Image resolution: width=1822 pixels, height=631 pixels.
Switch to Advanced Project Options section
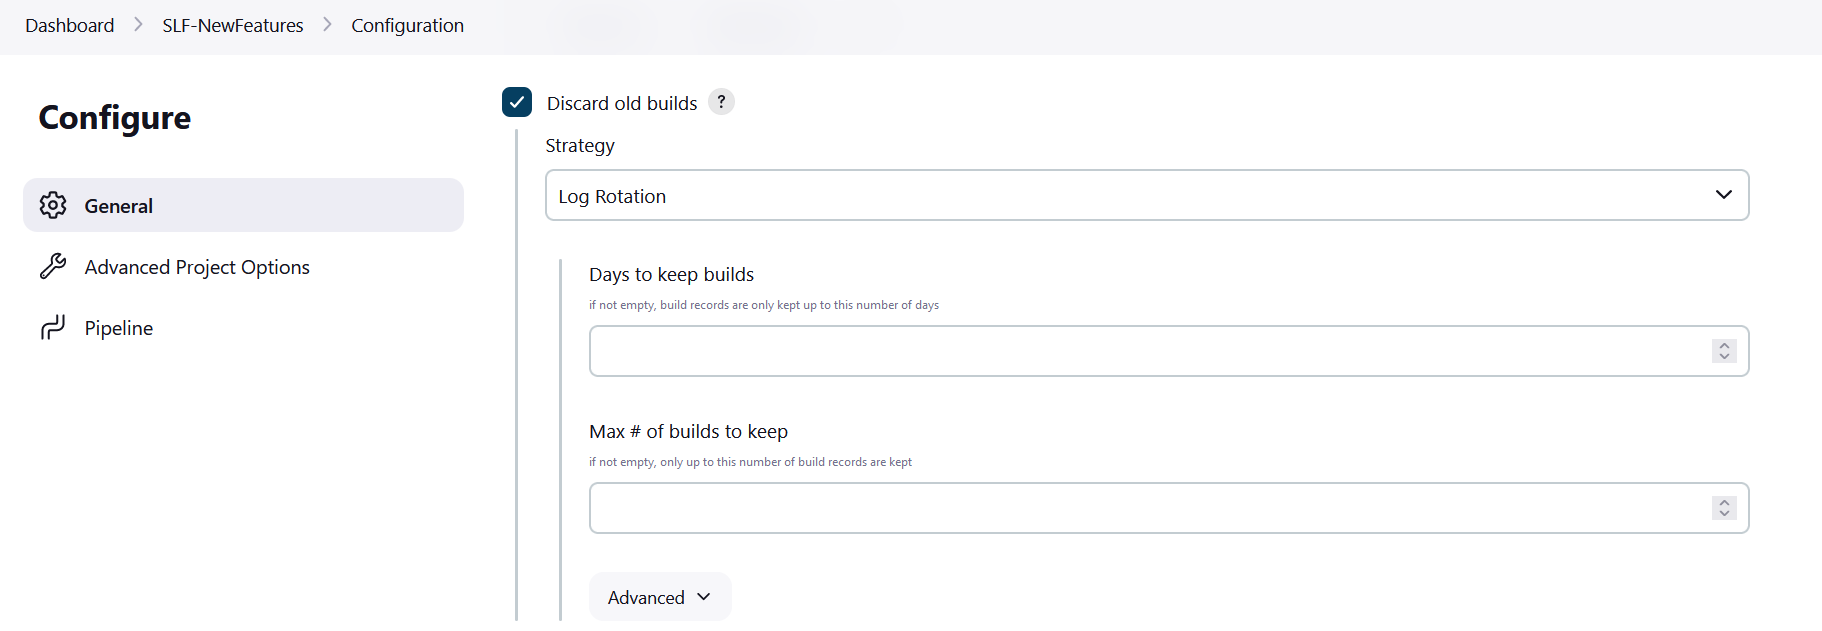click(x=197, y=267)
